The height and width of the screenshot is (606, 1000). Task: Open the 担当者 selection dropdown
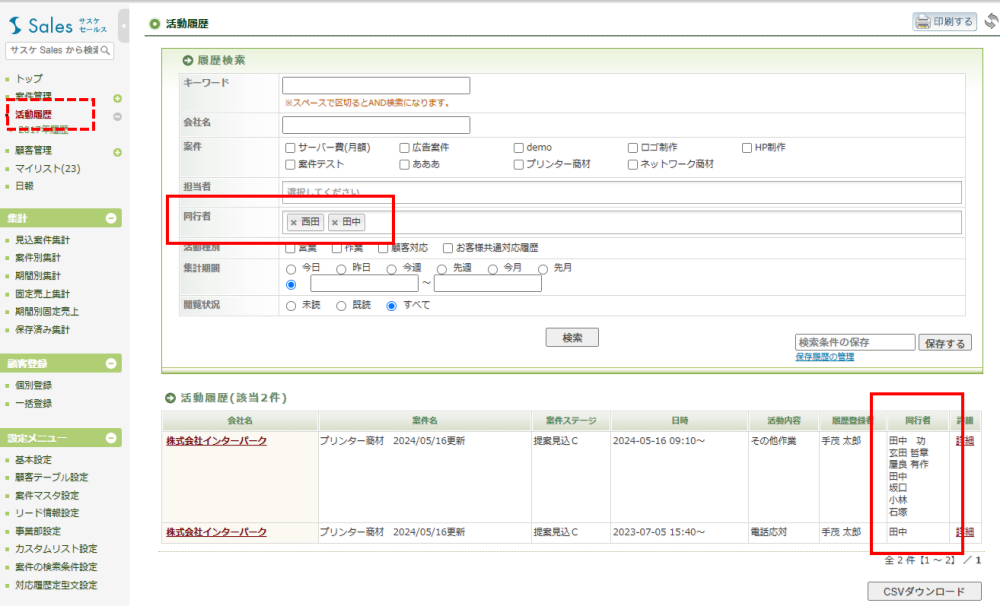621,192
